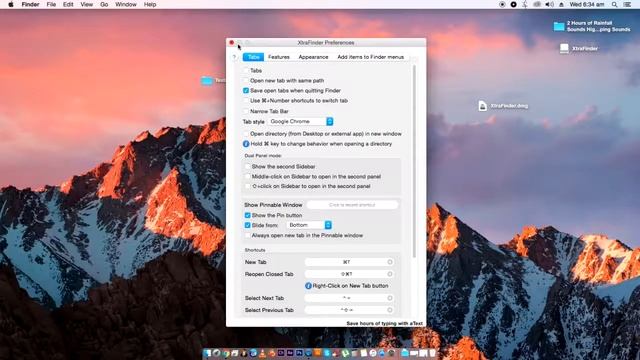Launch uTorrent from the Dock

coord(345,353)
